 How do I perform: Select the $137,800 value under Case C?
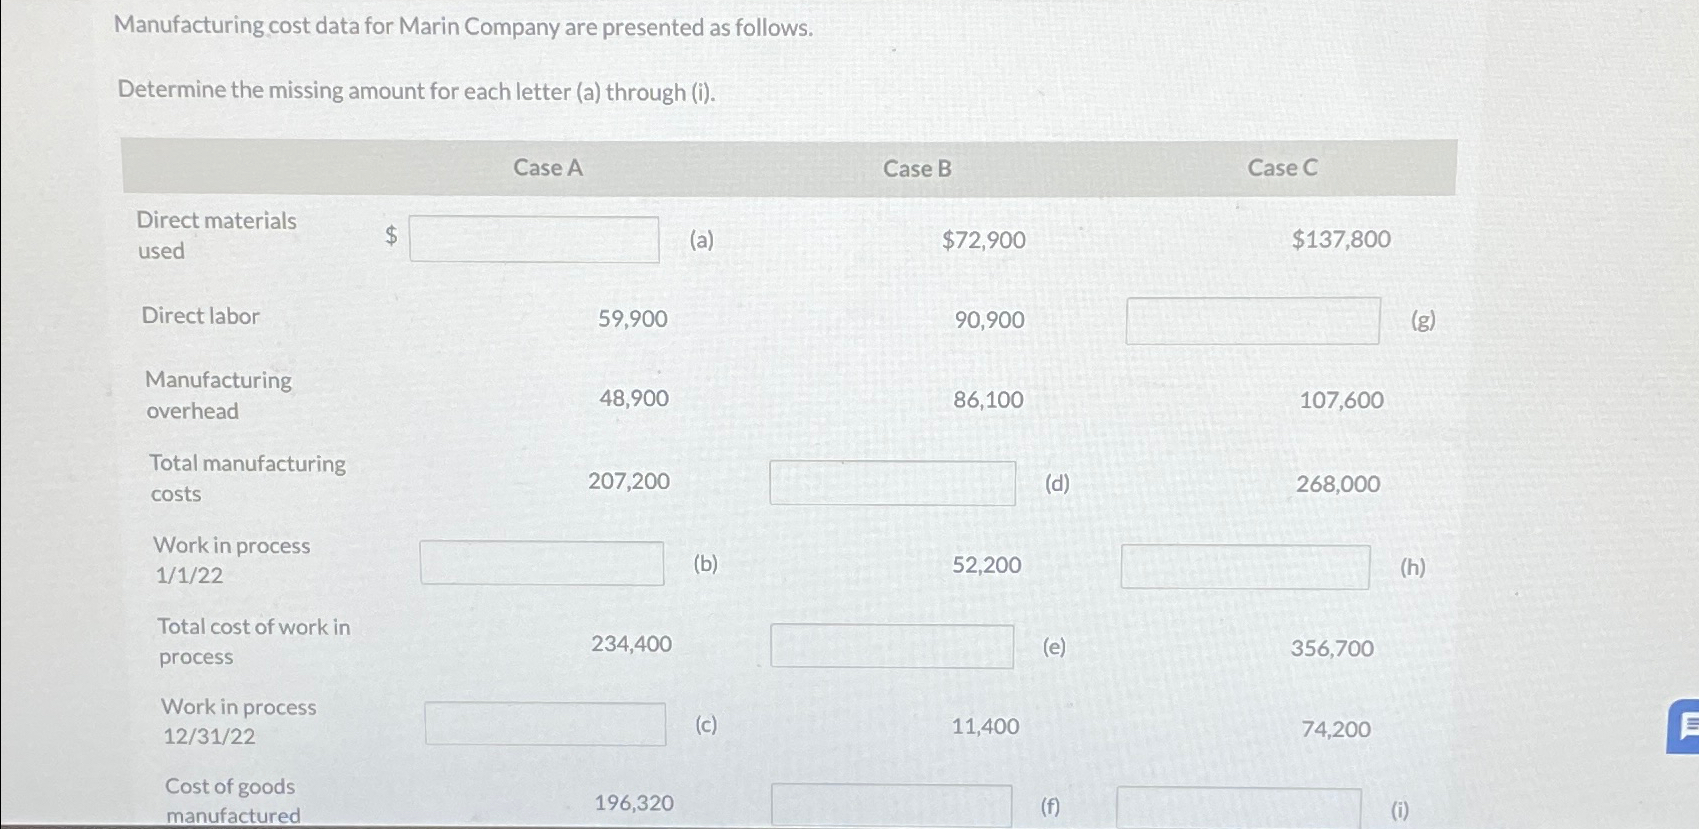1341,239
